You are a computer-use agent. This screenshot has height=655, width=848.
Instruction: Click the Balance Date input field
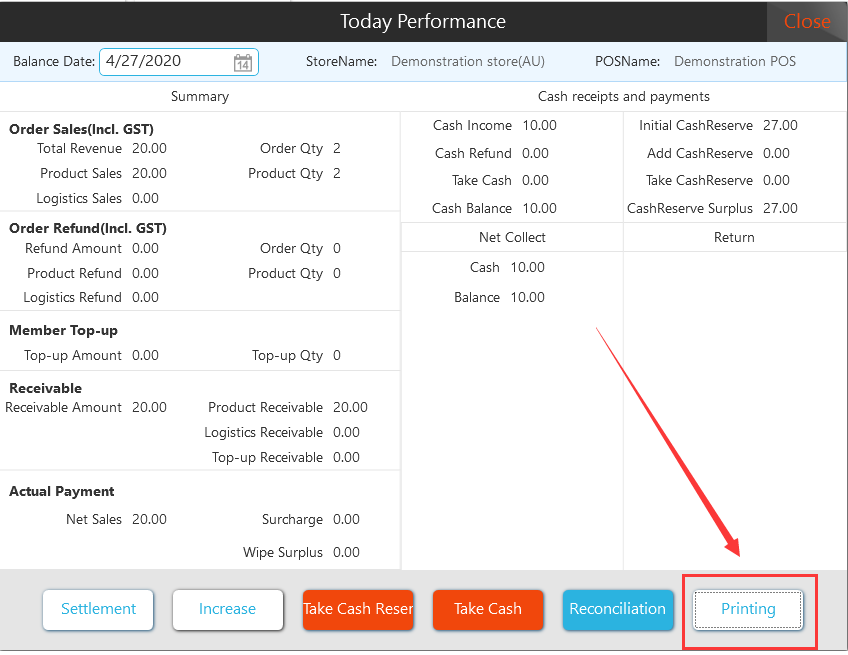pyautogui.click(x=165, y=62)
